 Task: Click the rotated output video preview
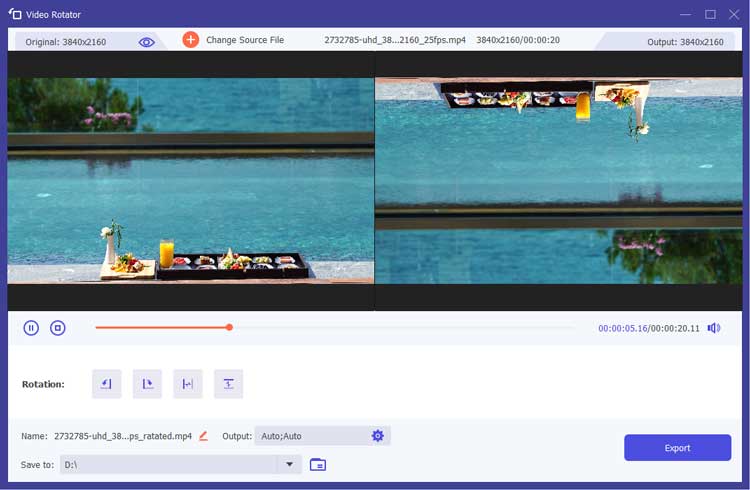tap(559, 181)
